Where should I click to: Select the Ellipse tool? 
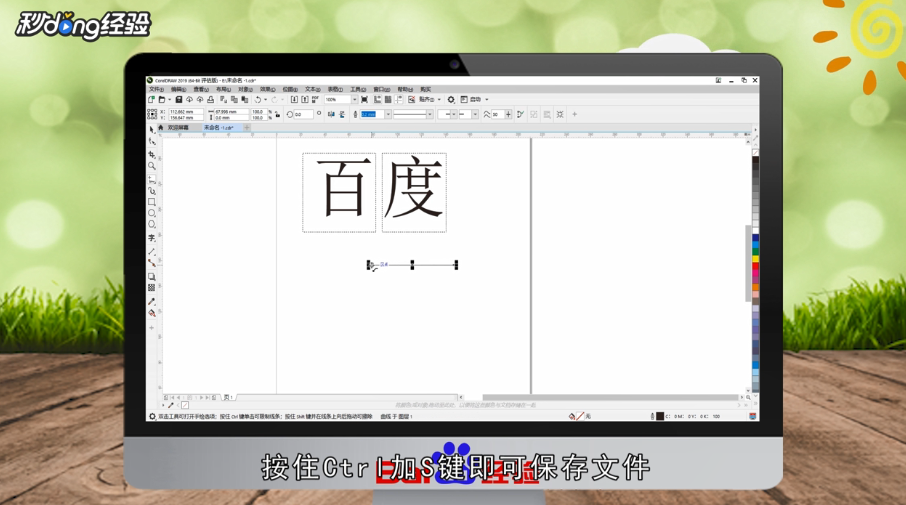[152, 213]
